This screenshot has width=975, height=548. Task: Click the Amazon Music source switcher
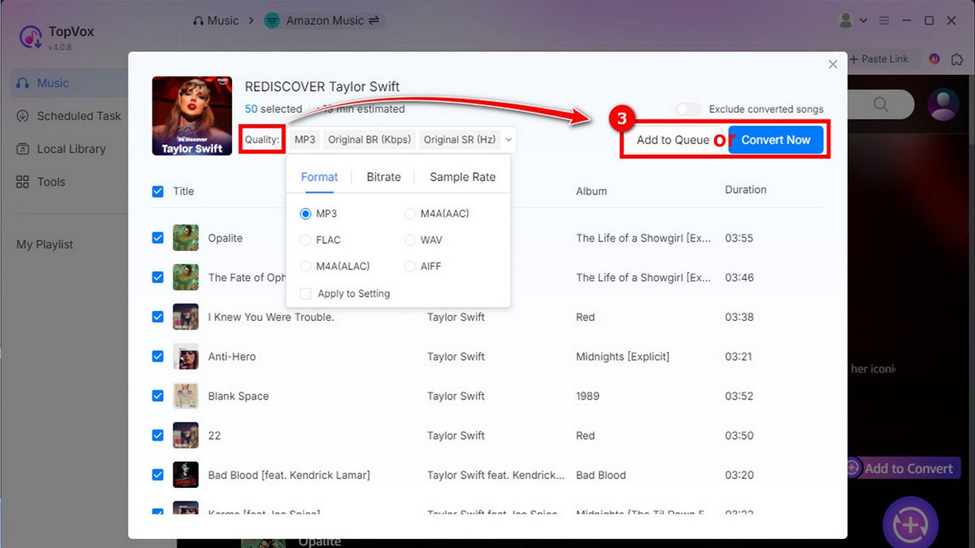click(322, 20)
